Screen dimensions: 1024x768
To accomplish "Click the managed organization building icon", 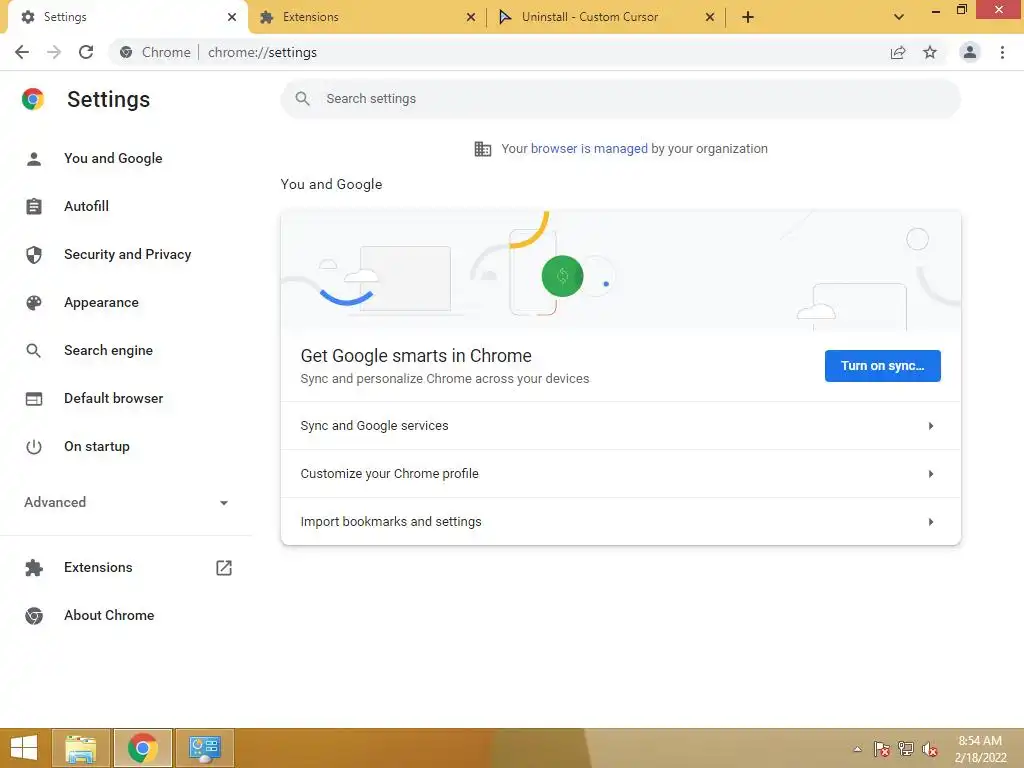I will tap(483, 149).
